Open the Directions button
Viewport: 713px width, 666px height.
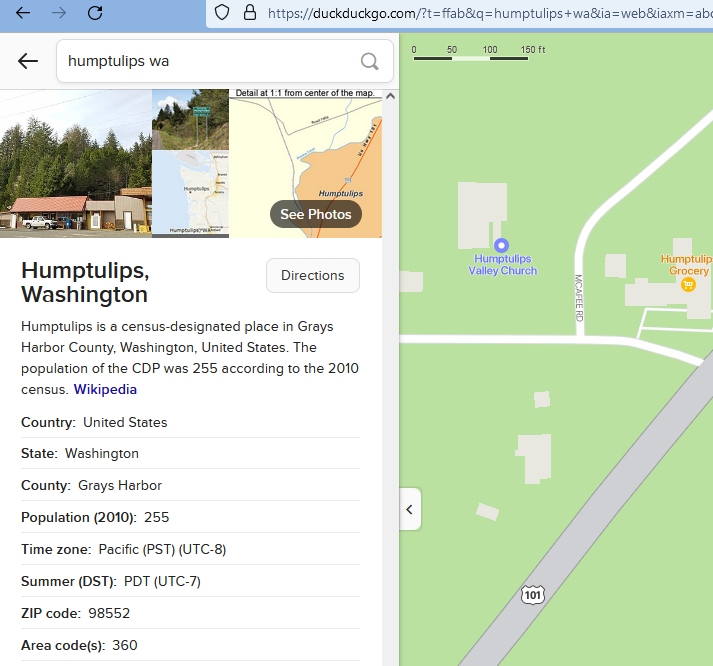[312, 276]
